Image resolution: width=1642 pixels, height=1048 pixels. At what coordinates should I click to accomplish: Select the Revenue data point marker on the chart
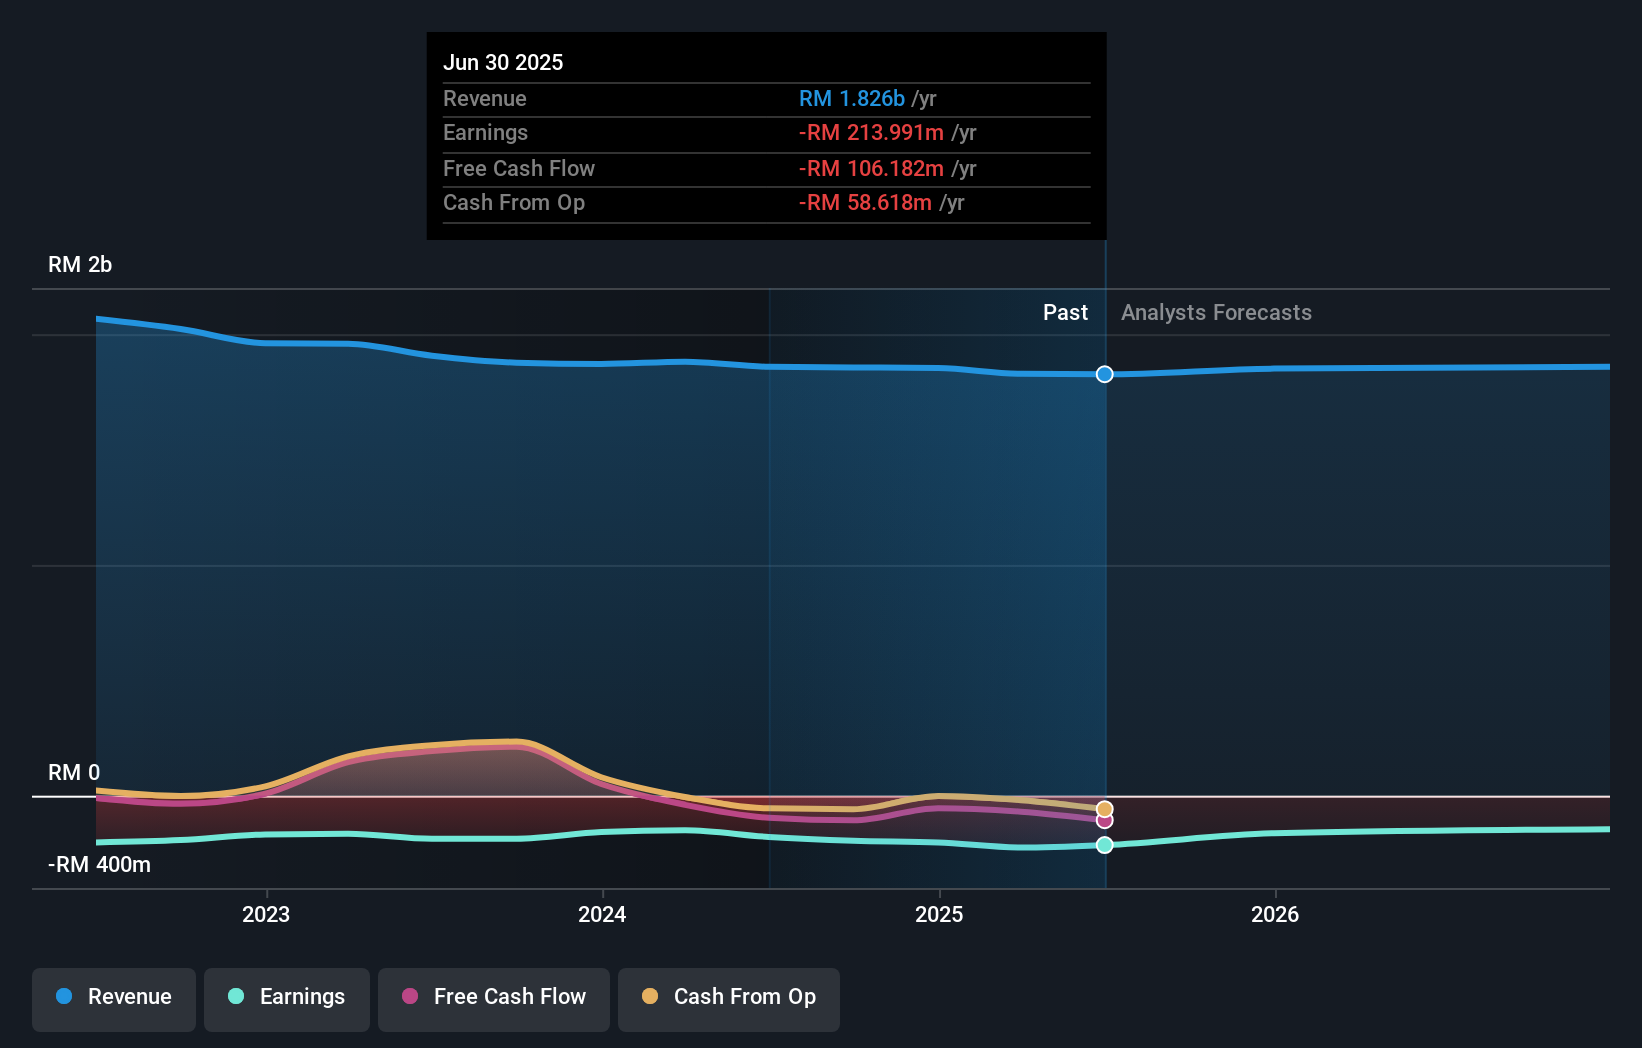tap(1104, 374)
